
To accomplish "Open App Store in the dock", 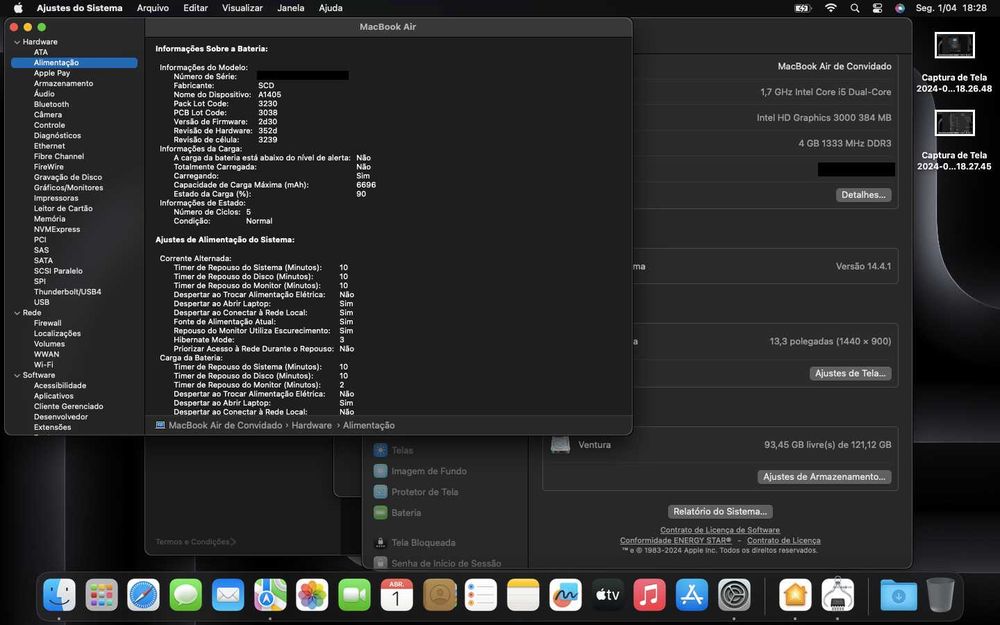I will coord(691,595).
